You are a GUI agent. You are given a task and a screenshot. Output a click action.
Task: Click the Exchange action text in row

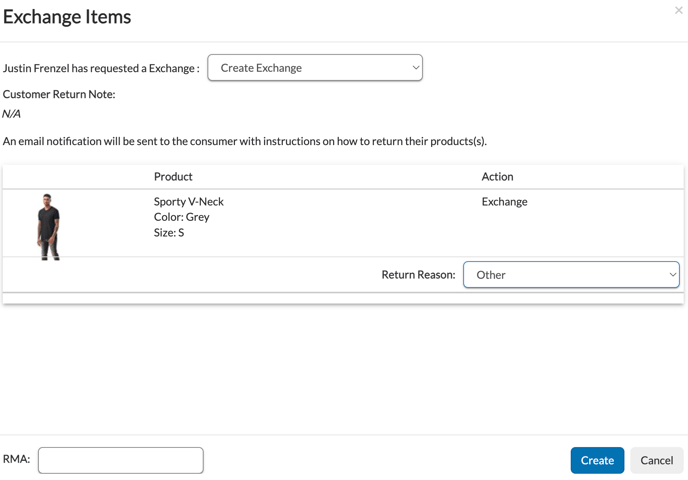click(504, 202)
